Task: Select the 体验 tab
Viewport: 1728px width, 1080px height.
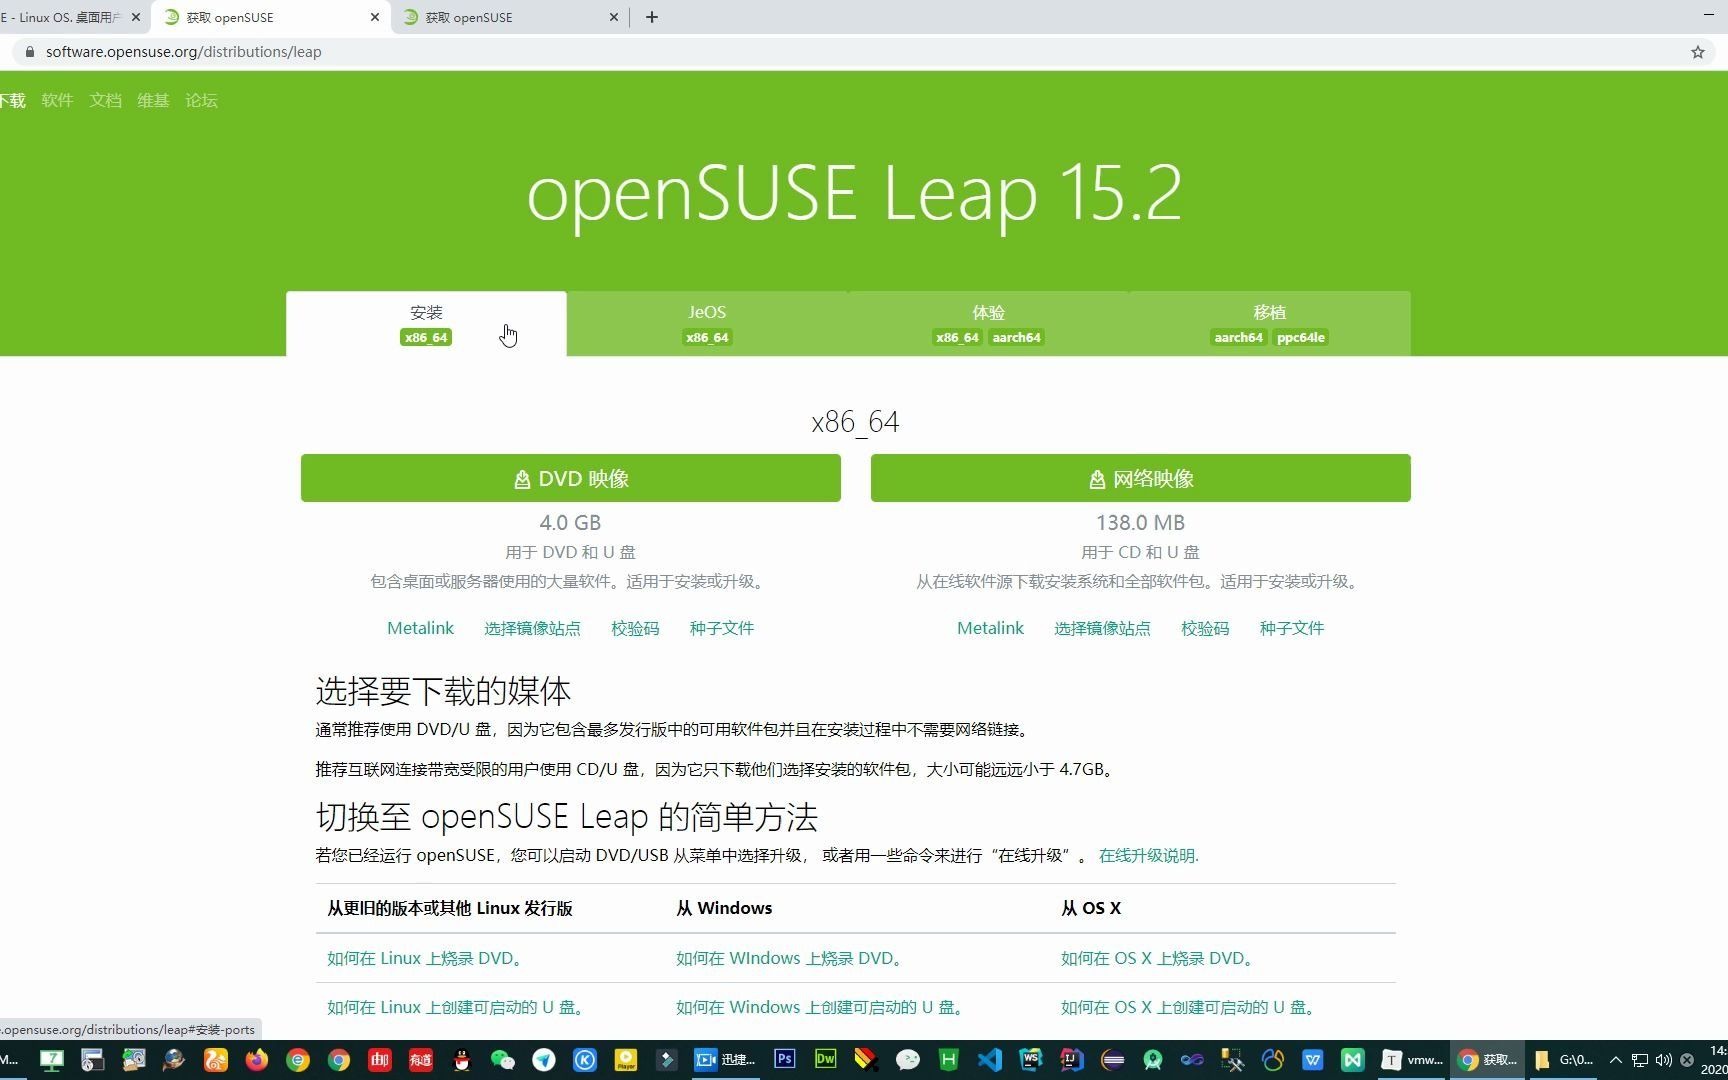Action: coord(988,324)
